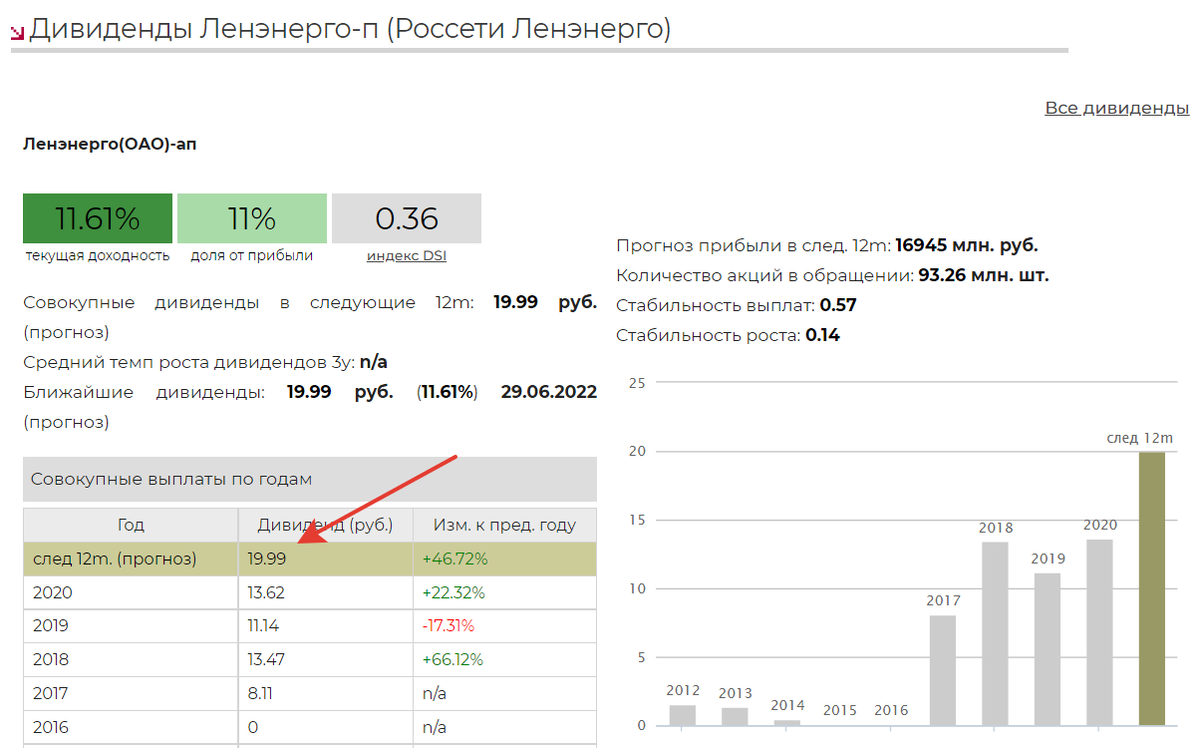Image resolution: width=1200 pixels, height=748 pixels.
Task: Click the 2020 bar in the chart
Action: (1100, 632)
